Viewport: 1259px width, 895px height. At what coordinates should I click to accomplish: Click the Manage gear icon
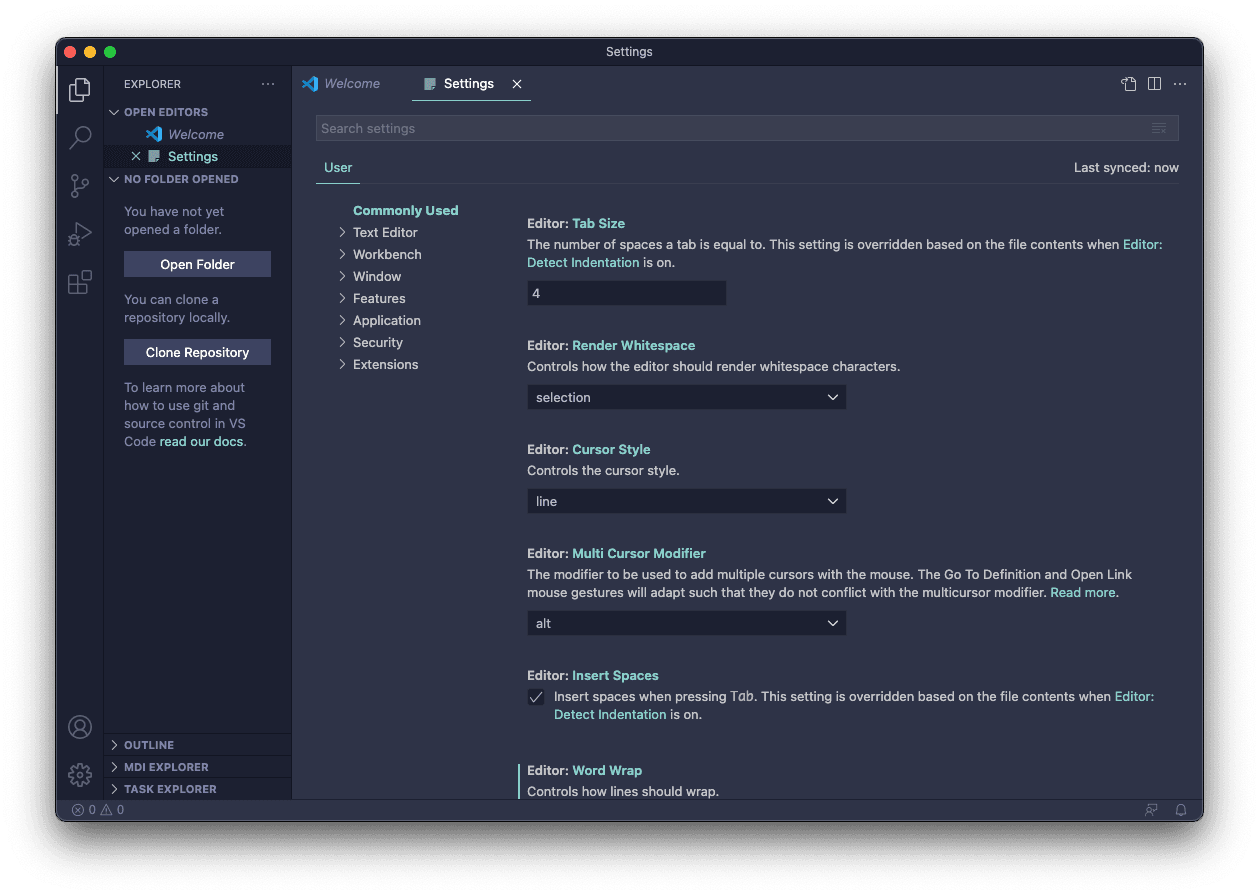[80, 775]
